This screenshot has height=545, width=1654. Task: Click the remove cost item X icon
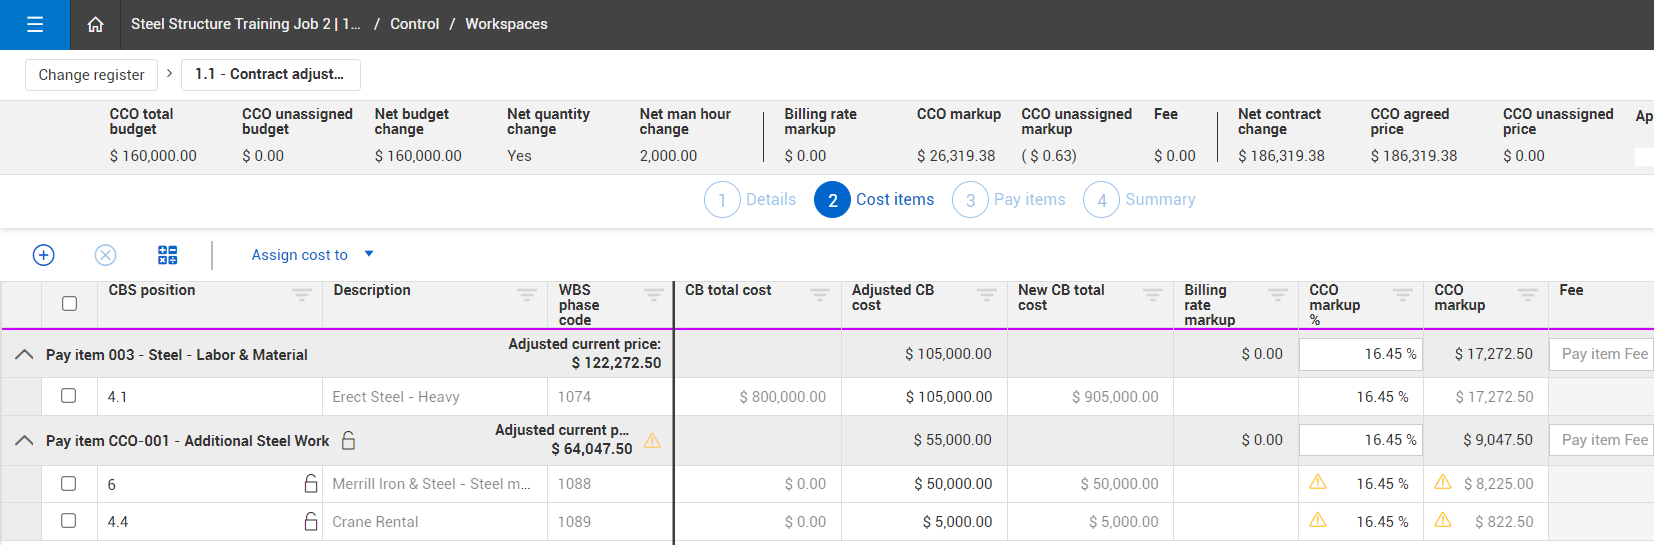[105, 255]
